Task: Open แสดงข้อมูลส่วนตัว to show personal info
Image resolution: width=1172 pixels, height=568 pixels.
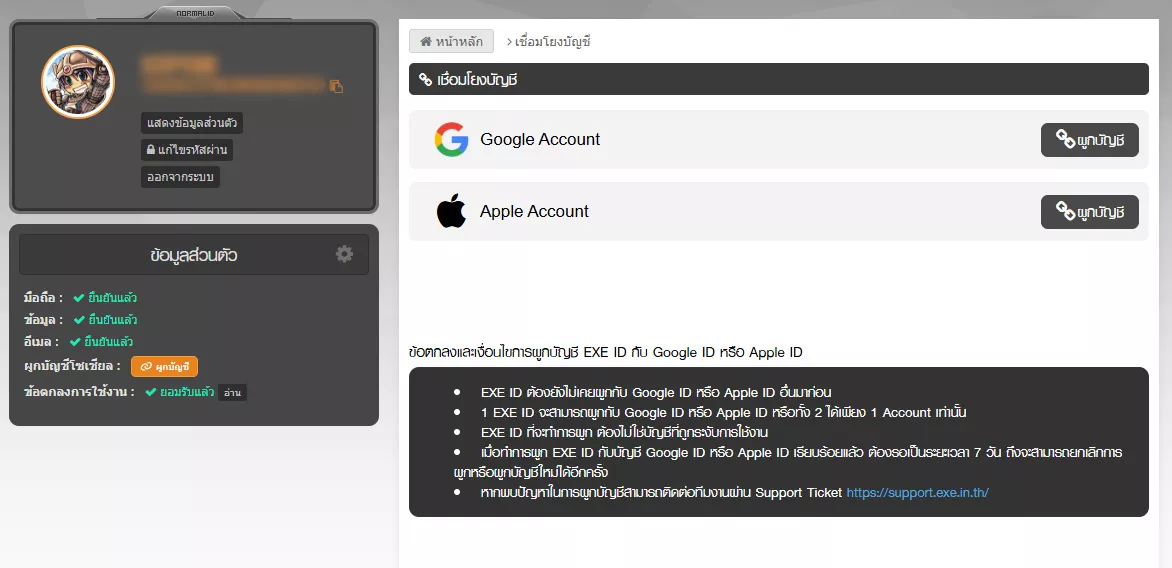Action: click(192, 124)
